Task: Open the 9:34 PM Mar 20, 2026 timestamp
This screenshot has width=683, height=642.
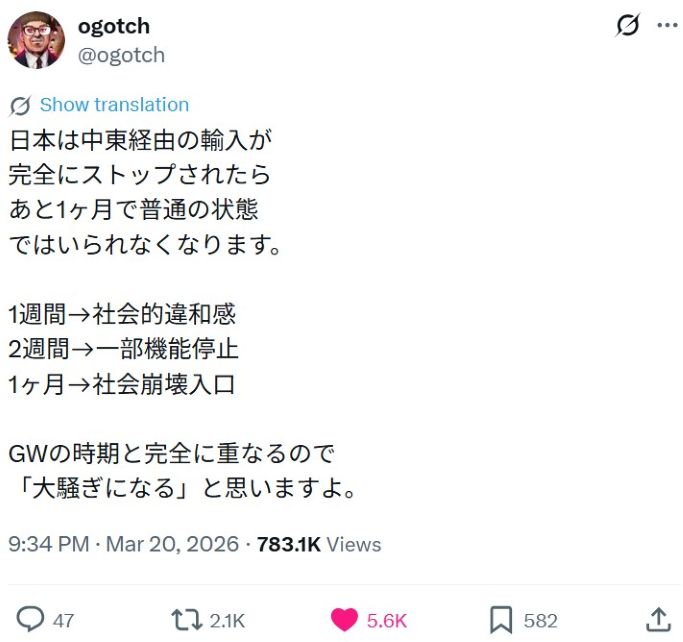Action: click(x=123, y=544)
